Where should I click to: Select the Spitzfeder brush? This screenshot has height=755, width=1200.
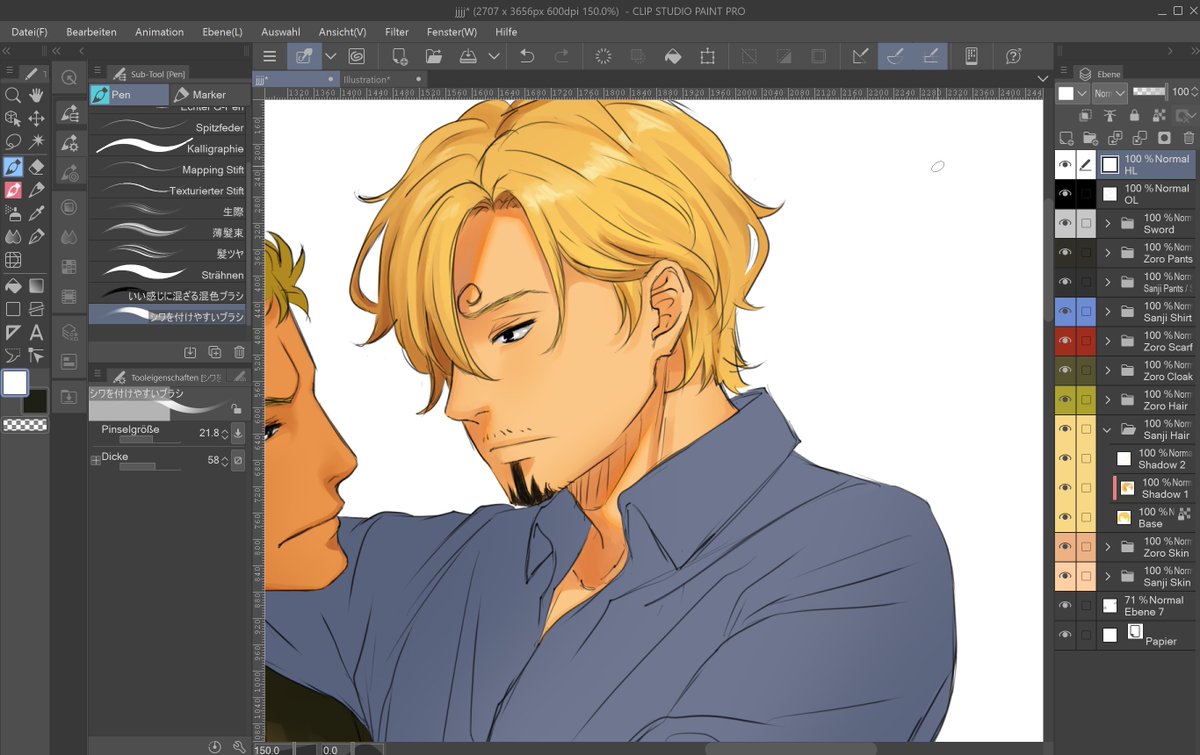pyautogui.click(x=167, y=127)
